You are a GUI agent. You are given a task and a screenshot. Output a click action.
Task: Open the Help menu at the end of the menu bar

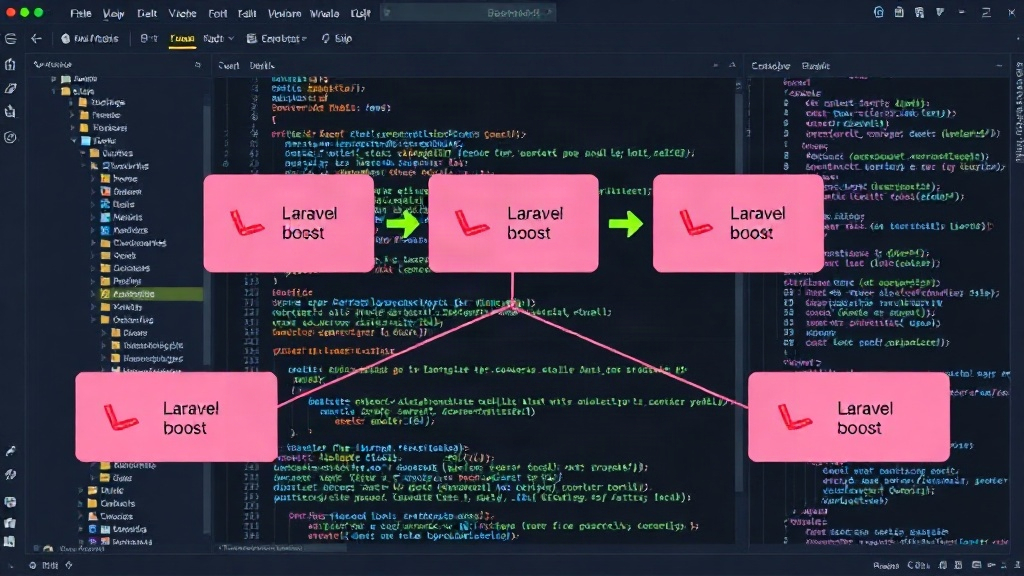click(360, 13)
